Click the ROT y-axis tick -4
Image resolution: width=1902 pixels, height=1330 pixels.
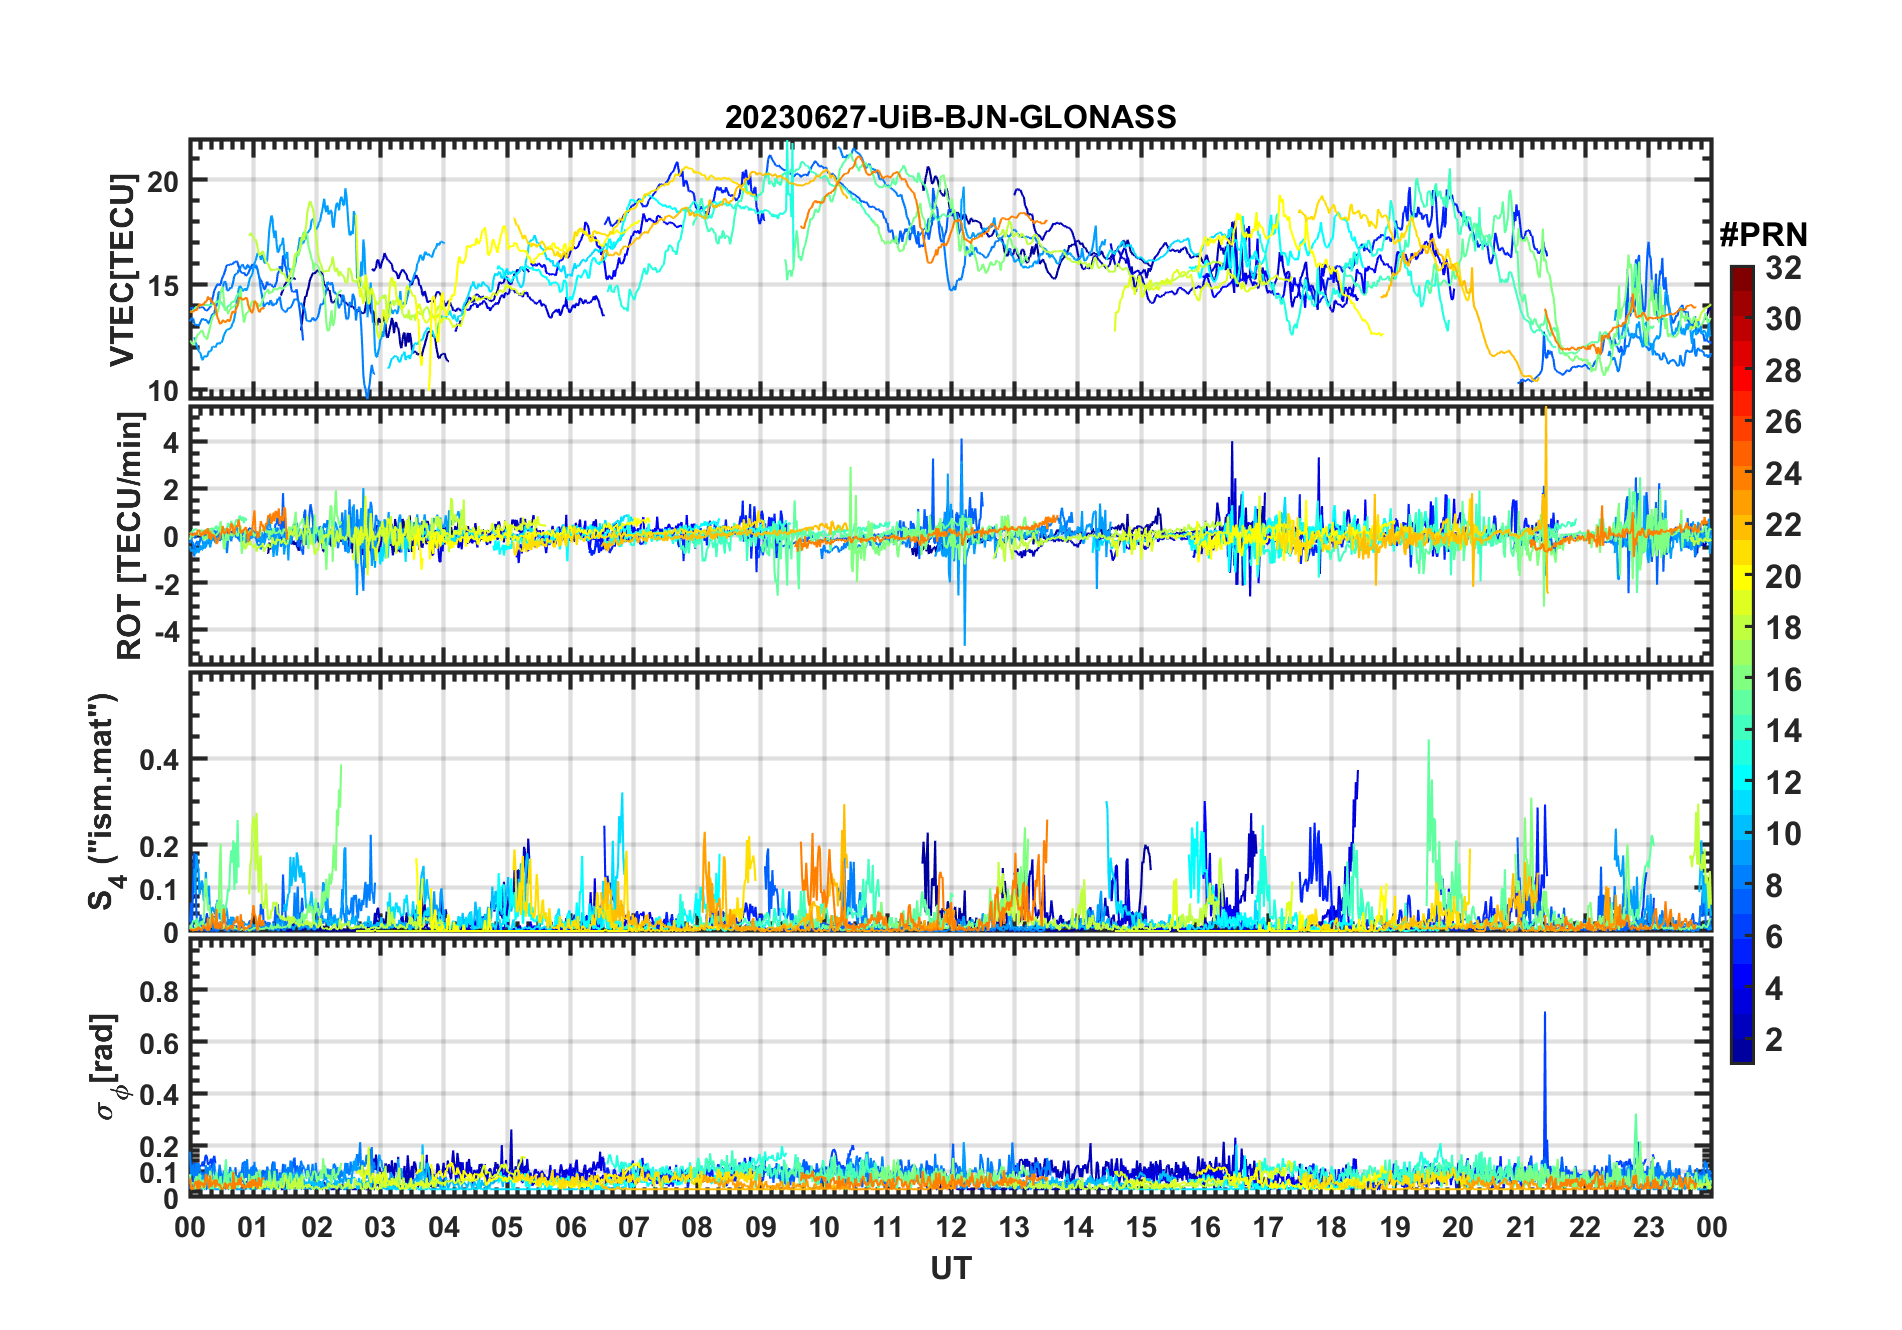pos(163,631)
